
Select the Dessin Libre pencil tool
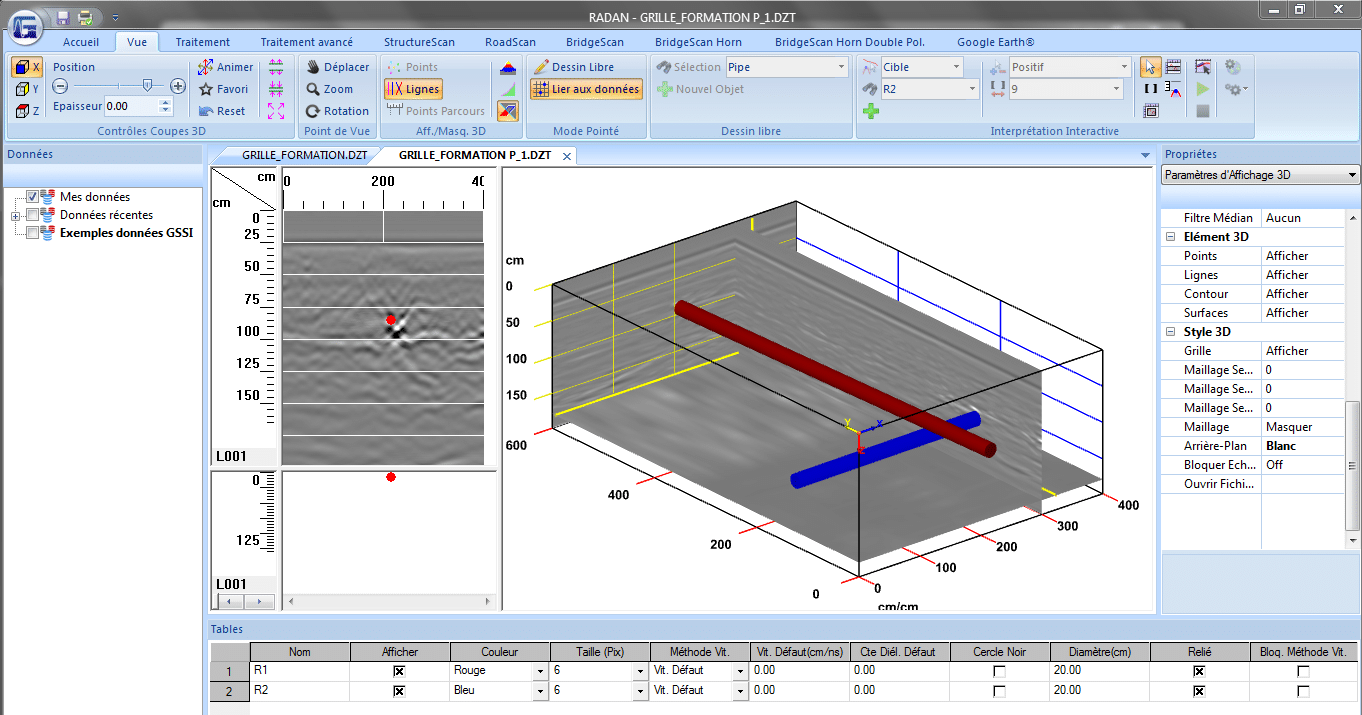click(574, 67)
